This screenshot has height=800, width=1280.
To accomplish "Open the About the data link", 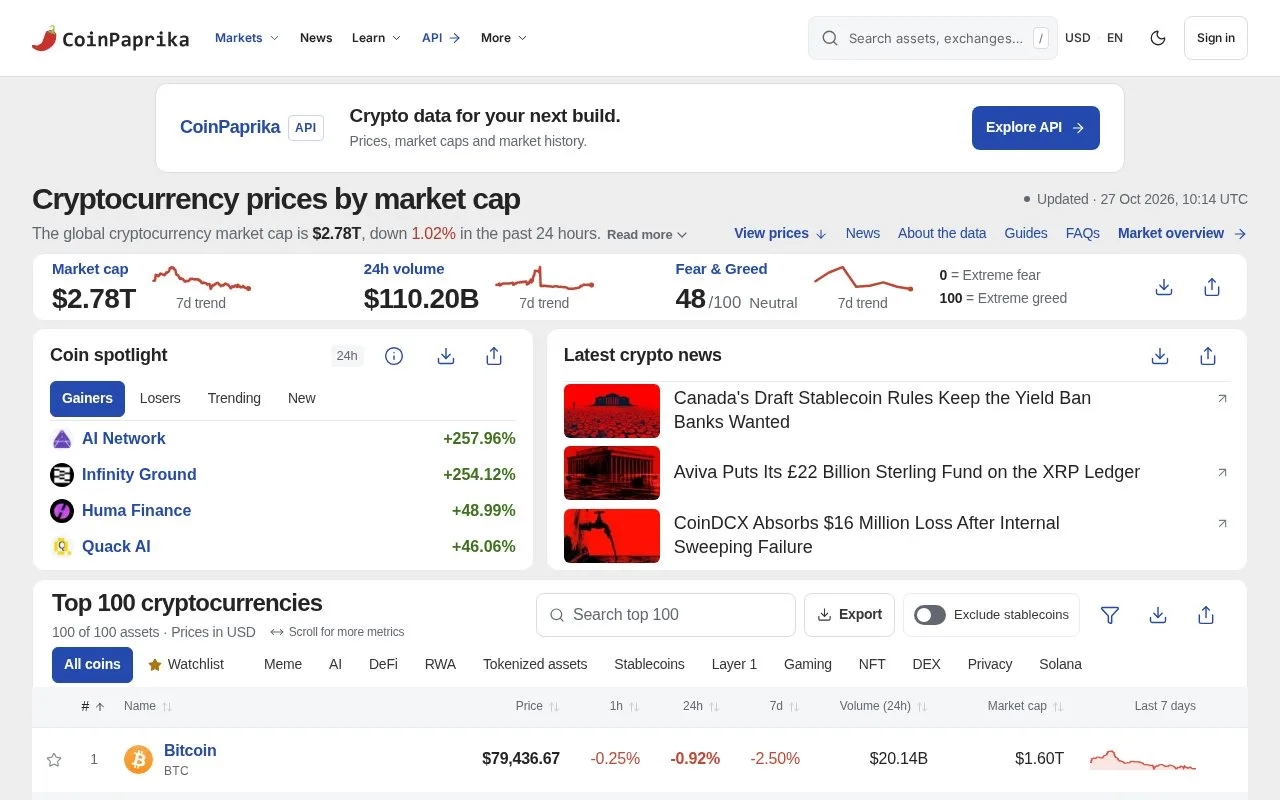I will click(942, 233).
